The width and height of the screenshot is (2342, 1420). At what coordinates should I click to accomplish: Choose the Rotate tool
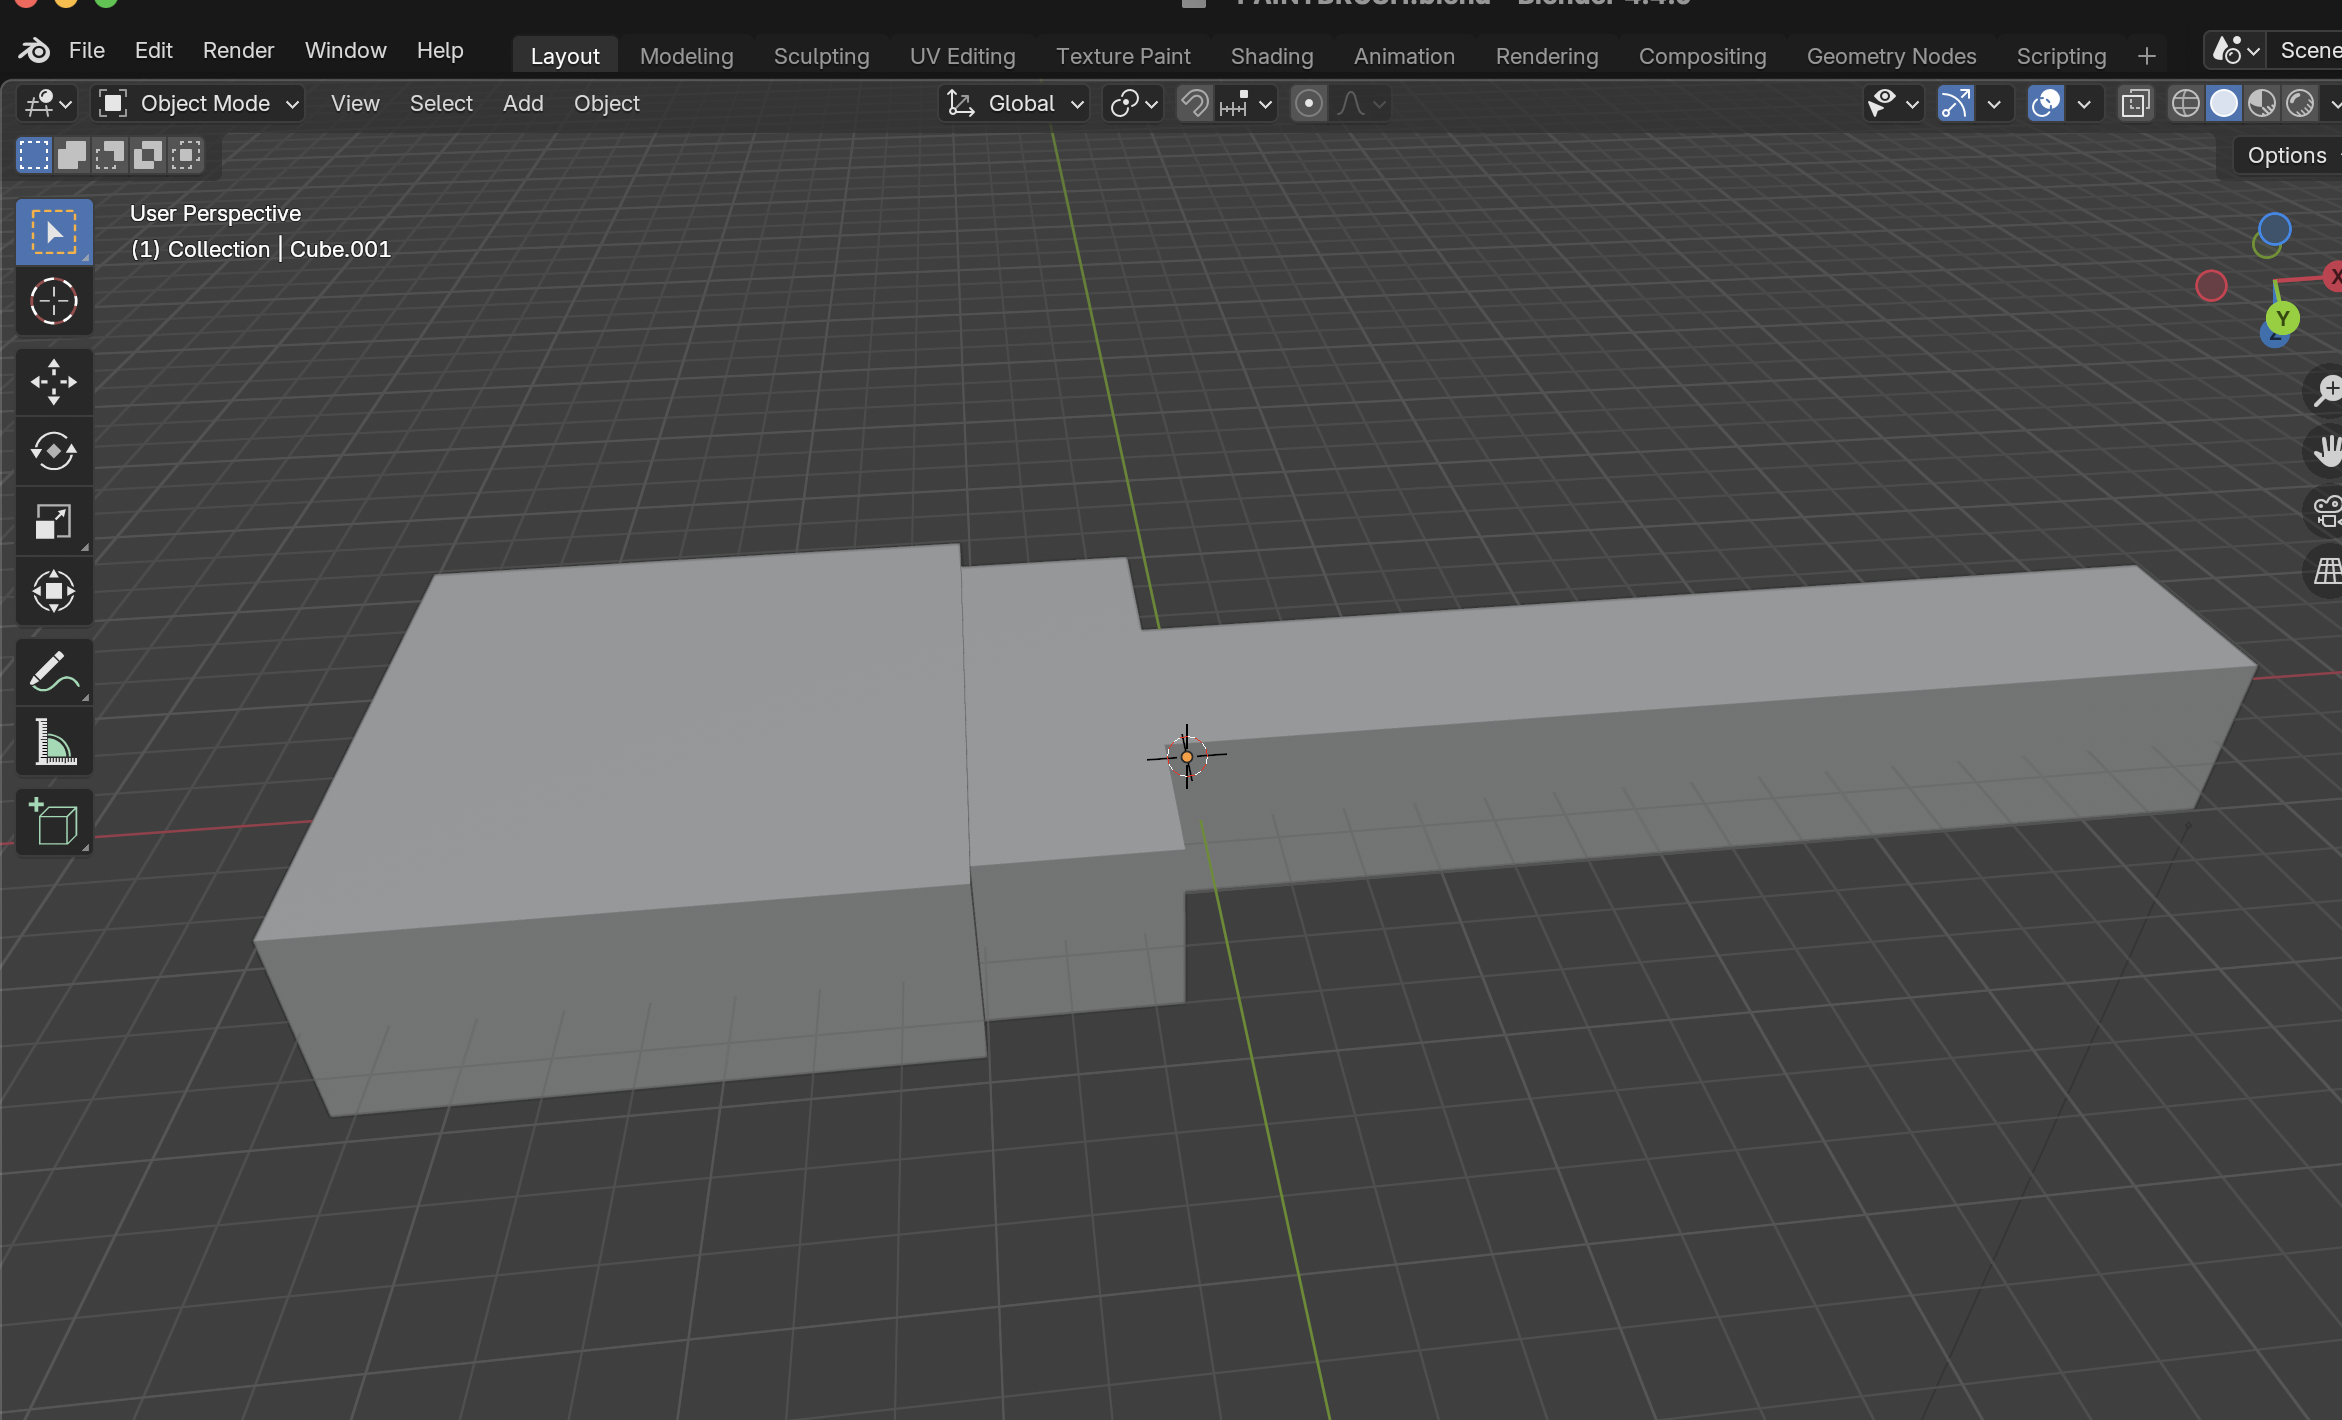click(x=54, y=451)
